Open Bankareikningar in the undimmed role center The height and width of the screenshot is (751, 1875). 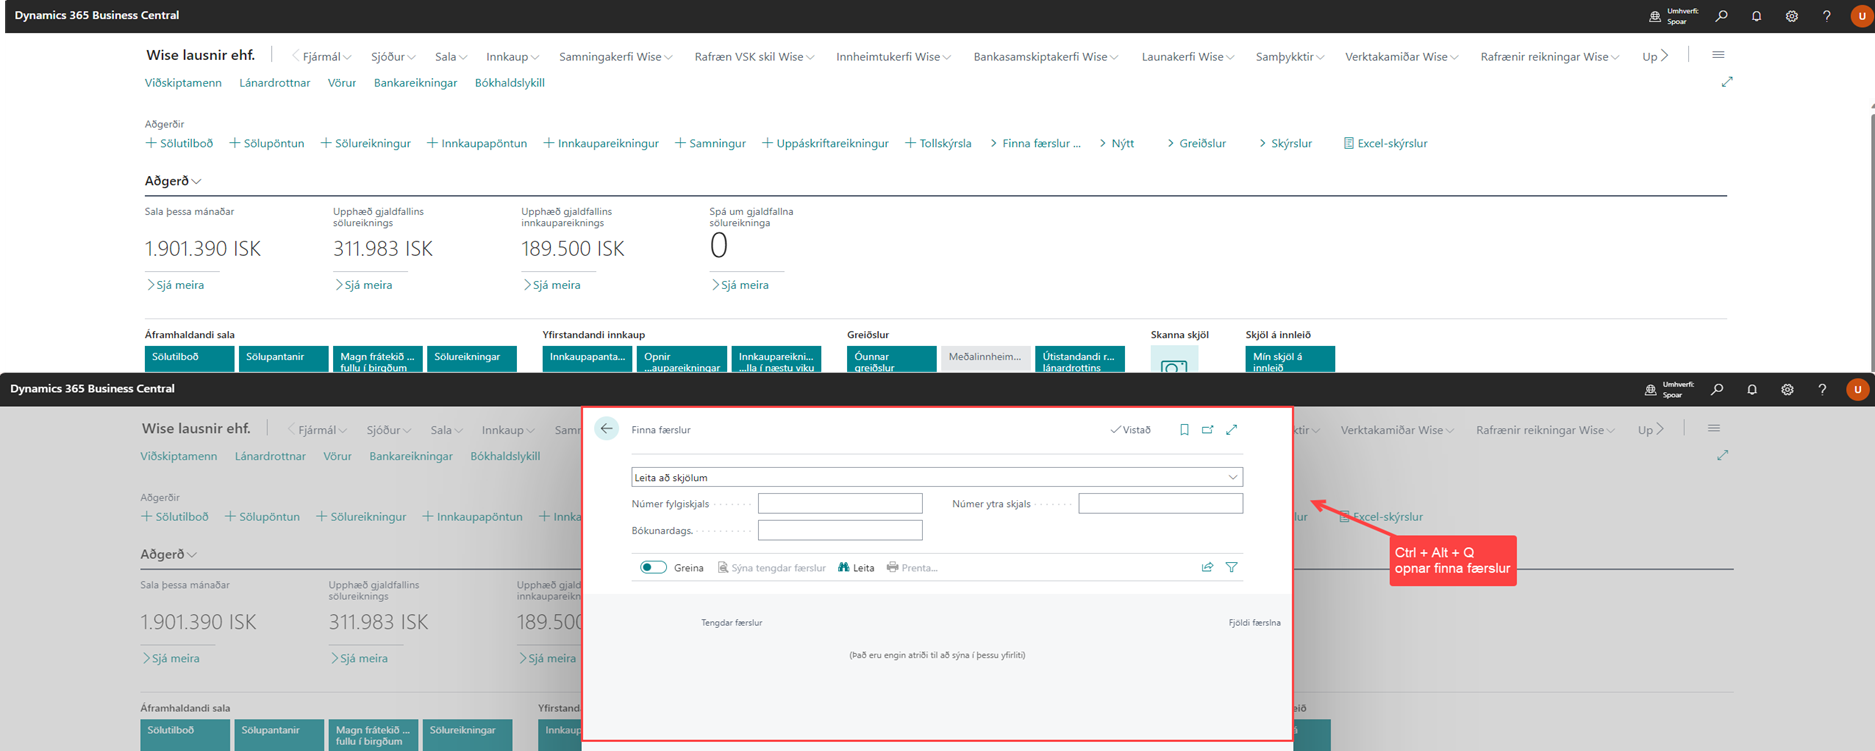415,83
